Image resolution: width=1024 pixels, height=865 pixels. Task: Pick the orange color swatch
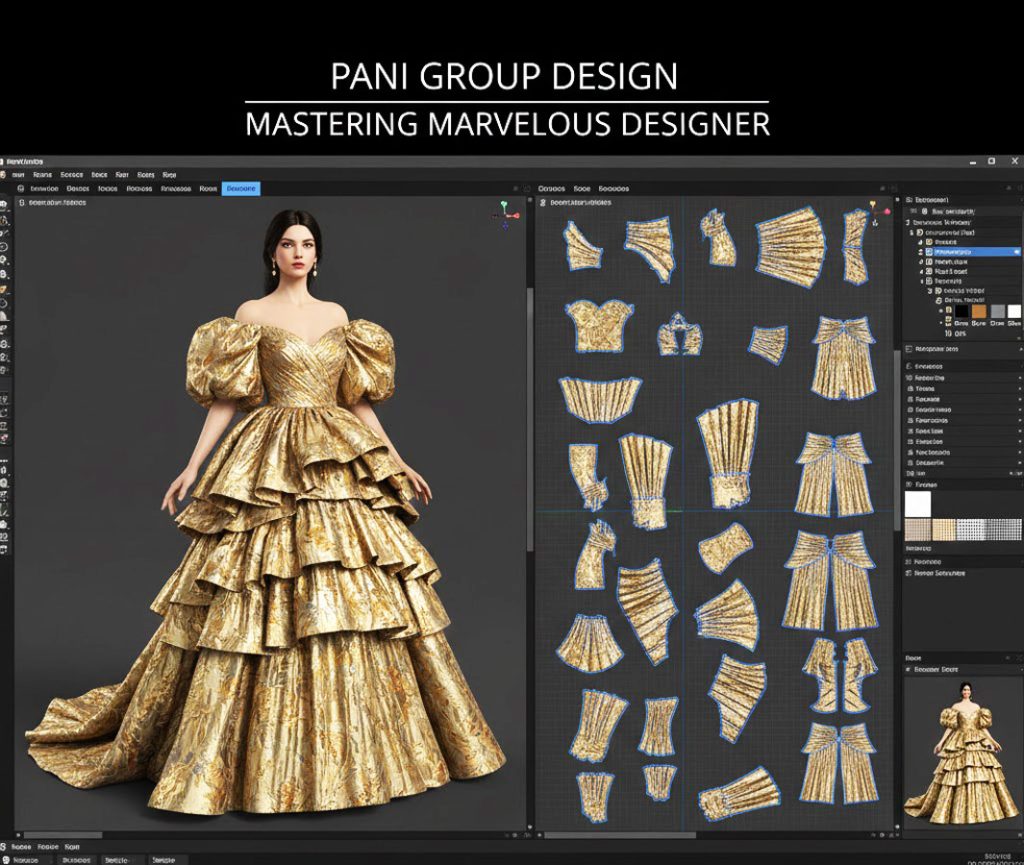click(x=979, y=311)
